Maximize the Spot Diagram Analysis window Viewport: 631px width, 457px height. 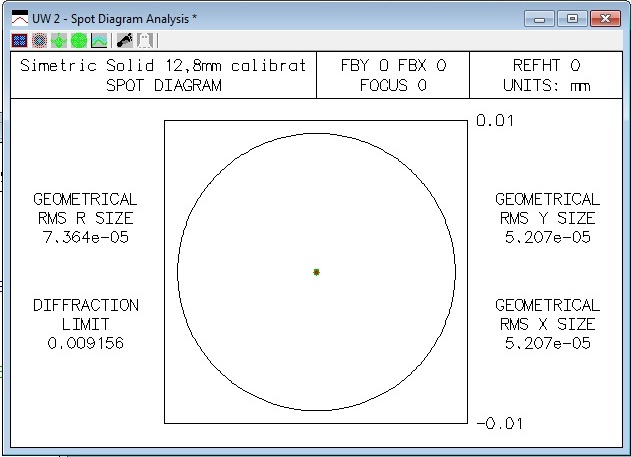(572, 19)
